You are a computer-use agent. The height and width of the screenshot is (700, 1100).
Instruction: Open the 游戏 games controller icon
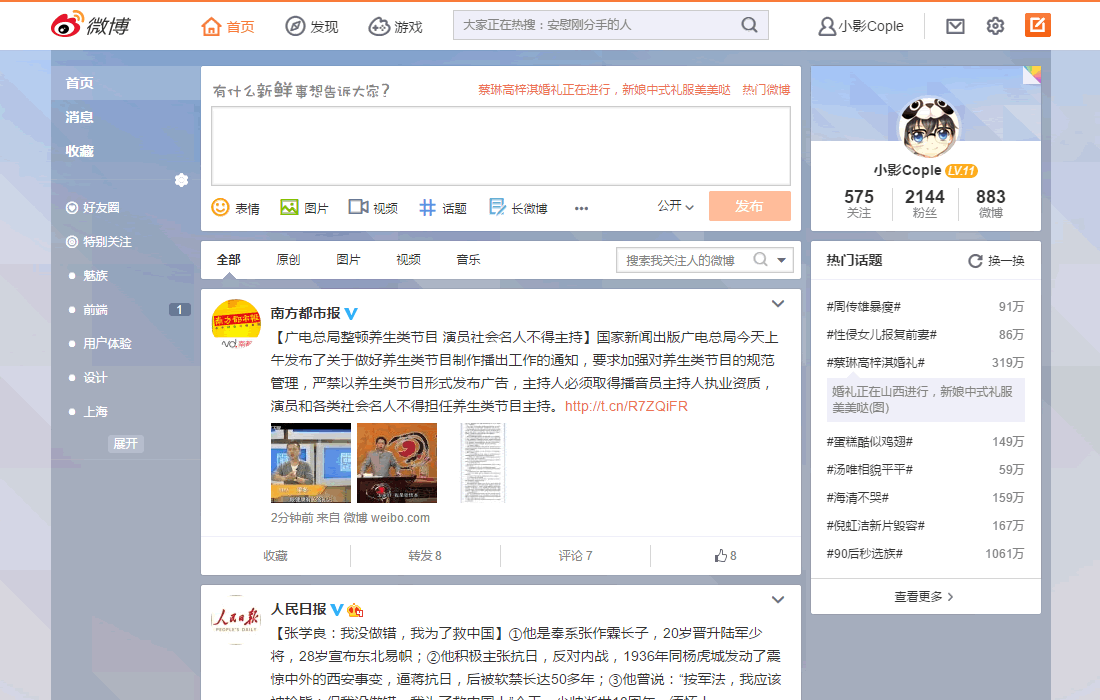379,27
